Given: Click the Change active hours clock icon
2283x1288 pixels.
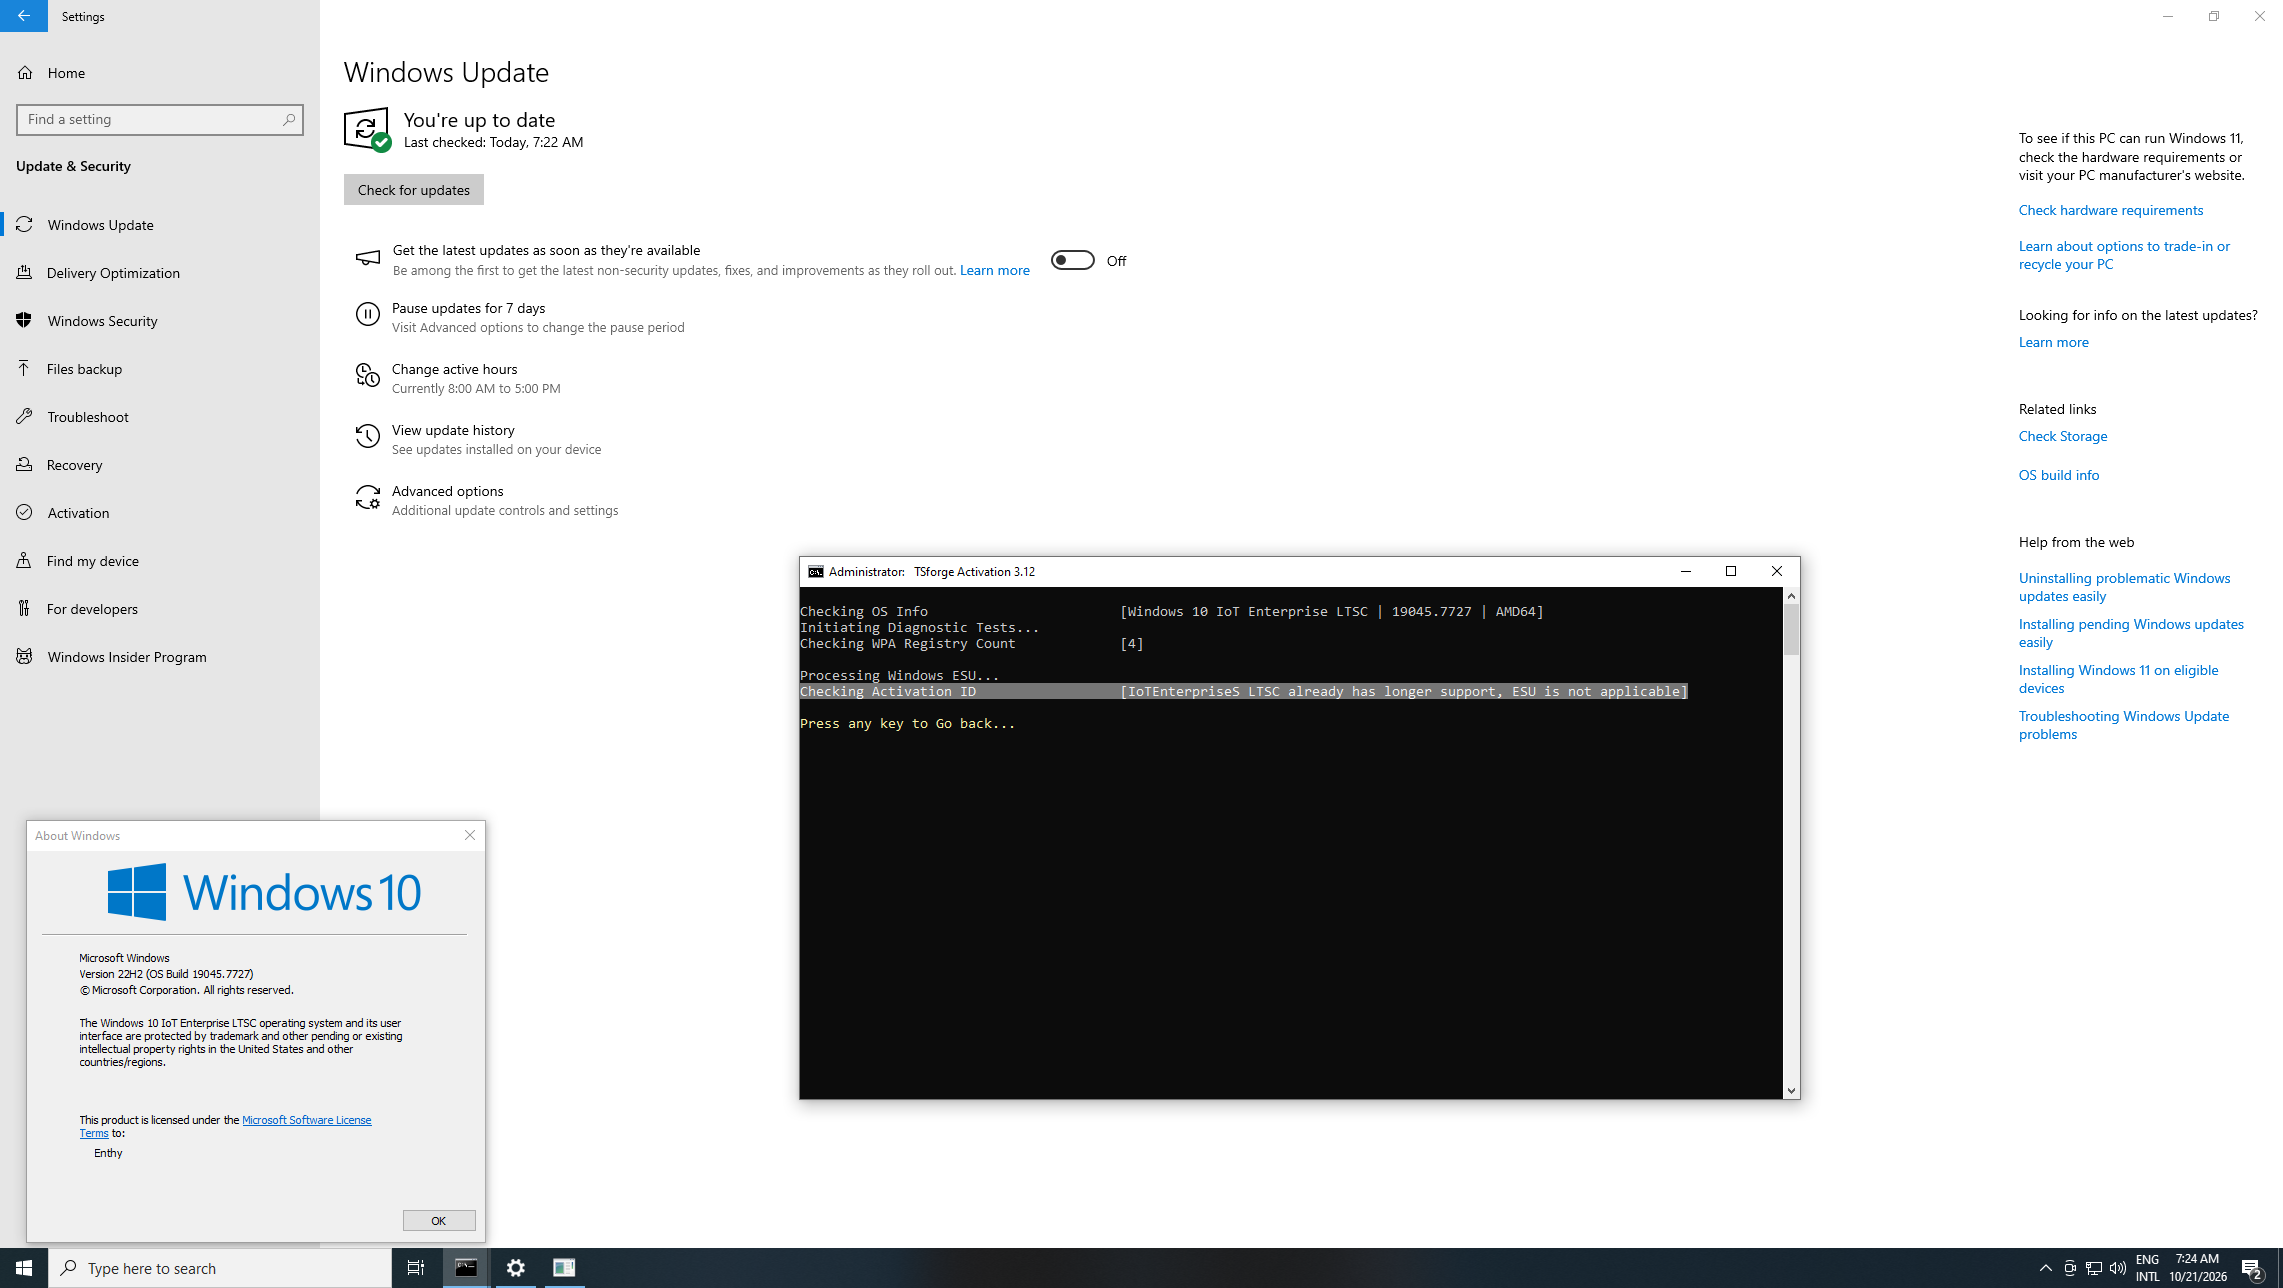Looking at the screenshot, I should click(x=368, y=376).
